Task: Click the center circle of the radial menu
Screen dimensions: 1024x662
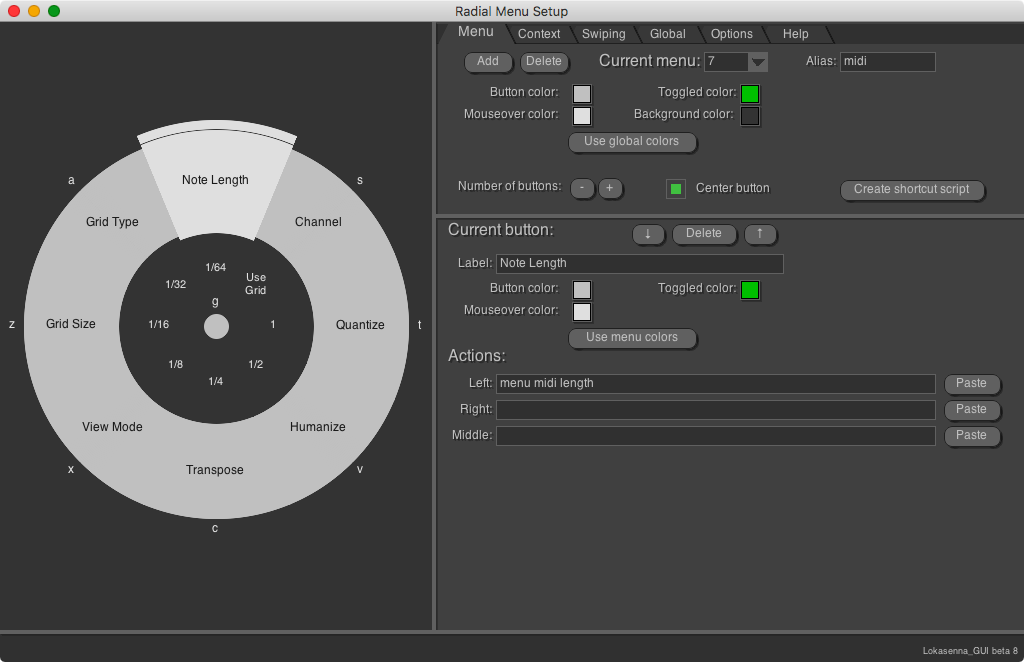Action: (x=215, y=325)
